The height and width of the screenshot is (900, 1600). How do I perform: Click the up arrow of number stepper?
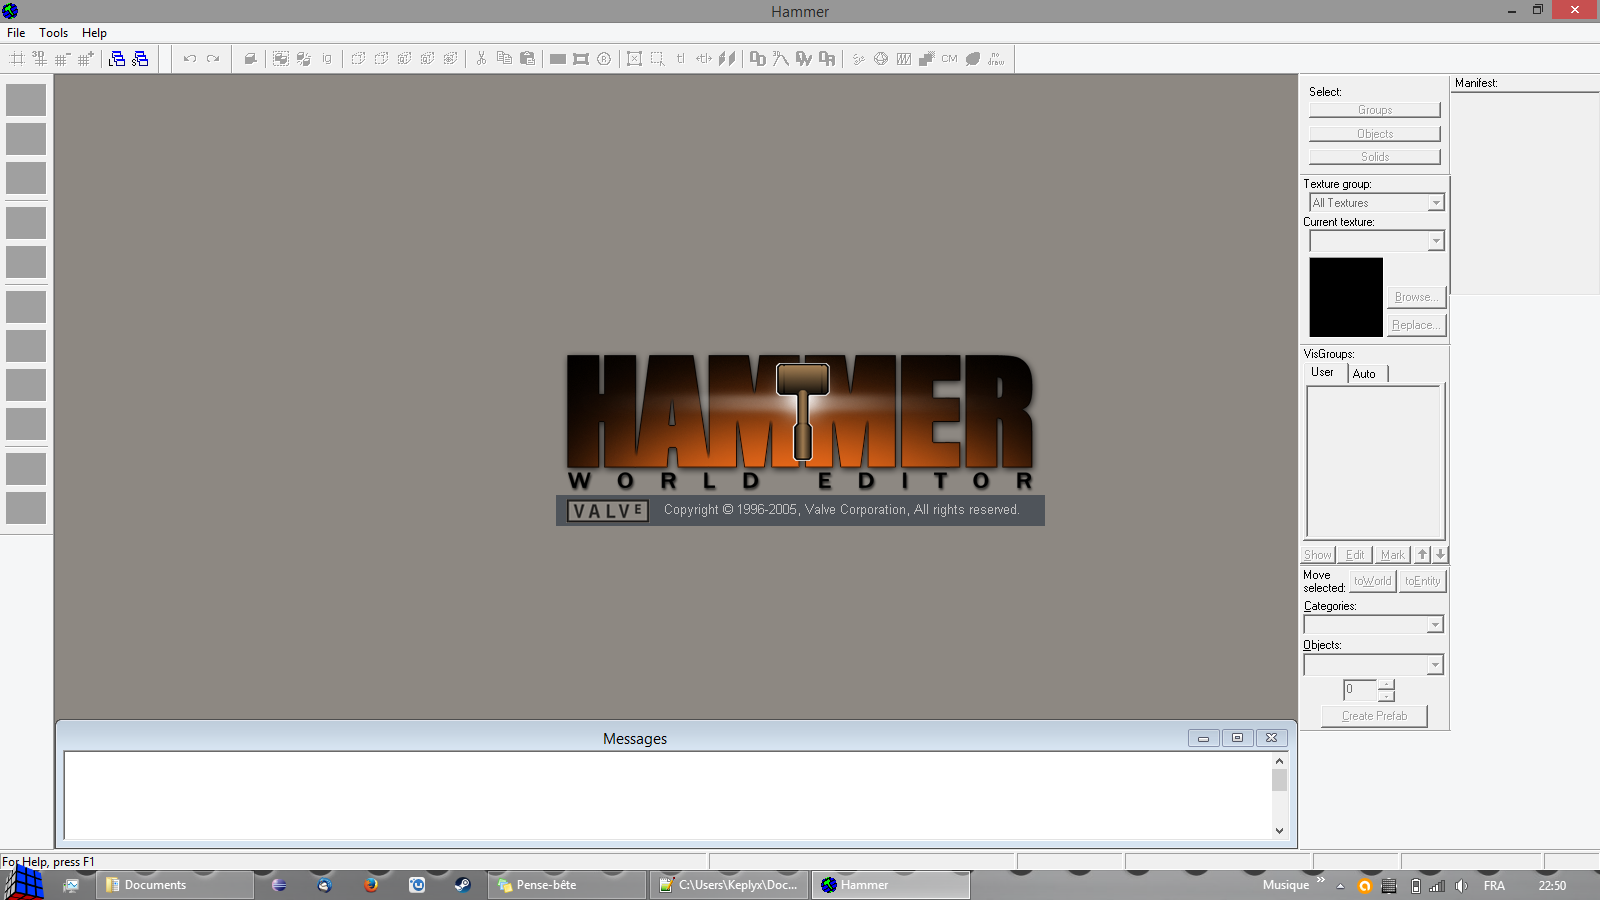[x=1386, y=684]
